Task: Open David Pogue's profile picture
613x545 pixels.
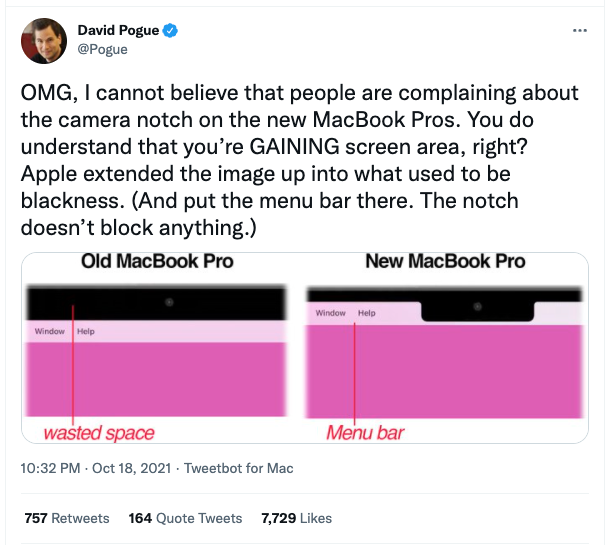Action: click(44, 41)
